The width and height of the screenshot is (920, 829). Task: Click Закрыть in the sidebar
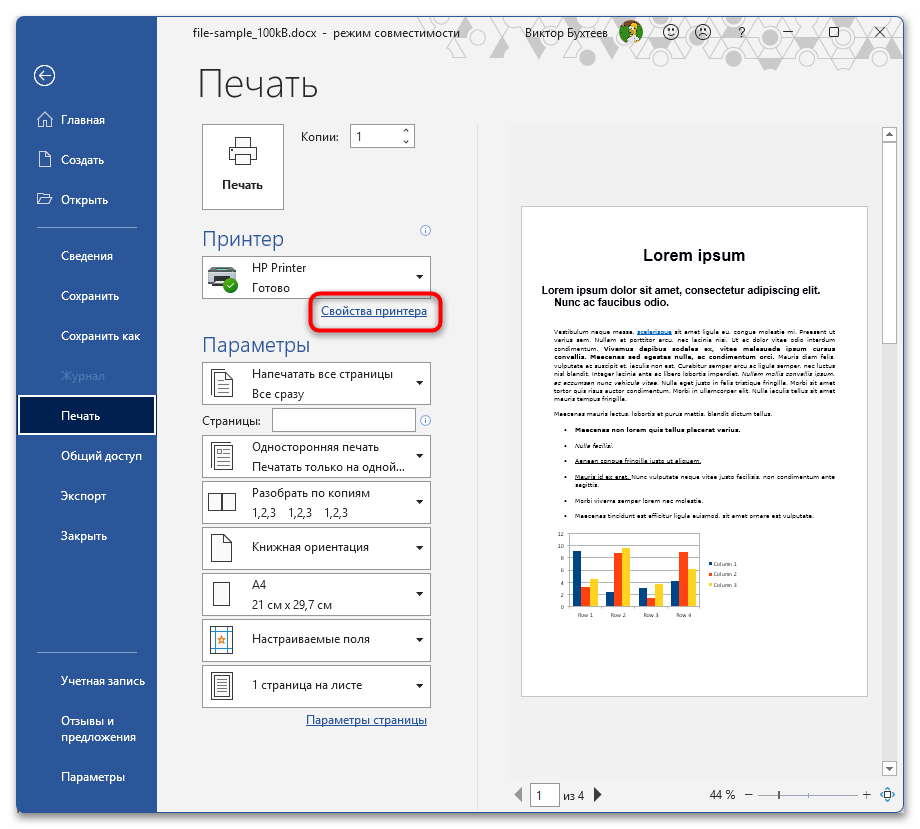pos(87,536)
